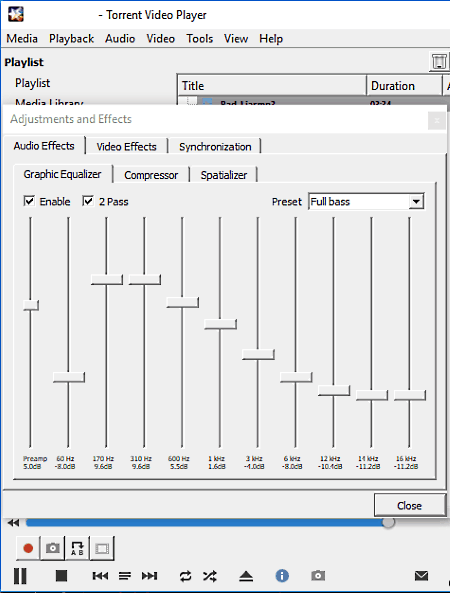Open the Audio menu

point(120,39)
